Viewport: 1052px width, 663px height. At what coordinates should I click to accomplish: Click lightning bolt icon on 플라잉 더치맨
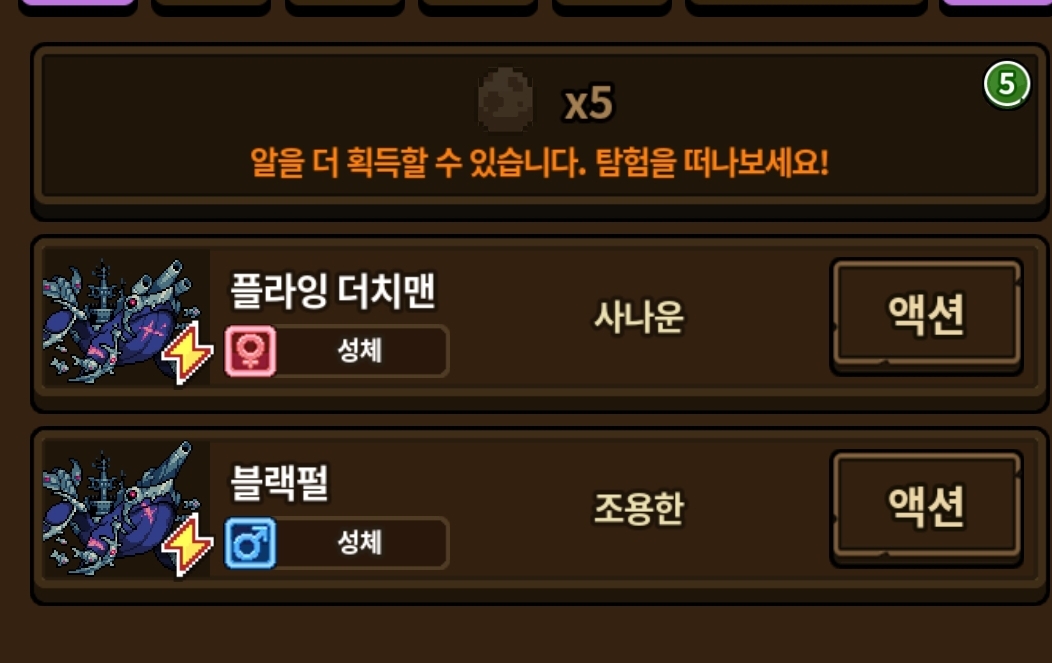click(x=187, y=352)
